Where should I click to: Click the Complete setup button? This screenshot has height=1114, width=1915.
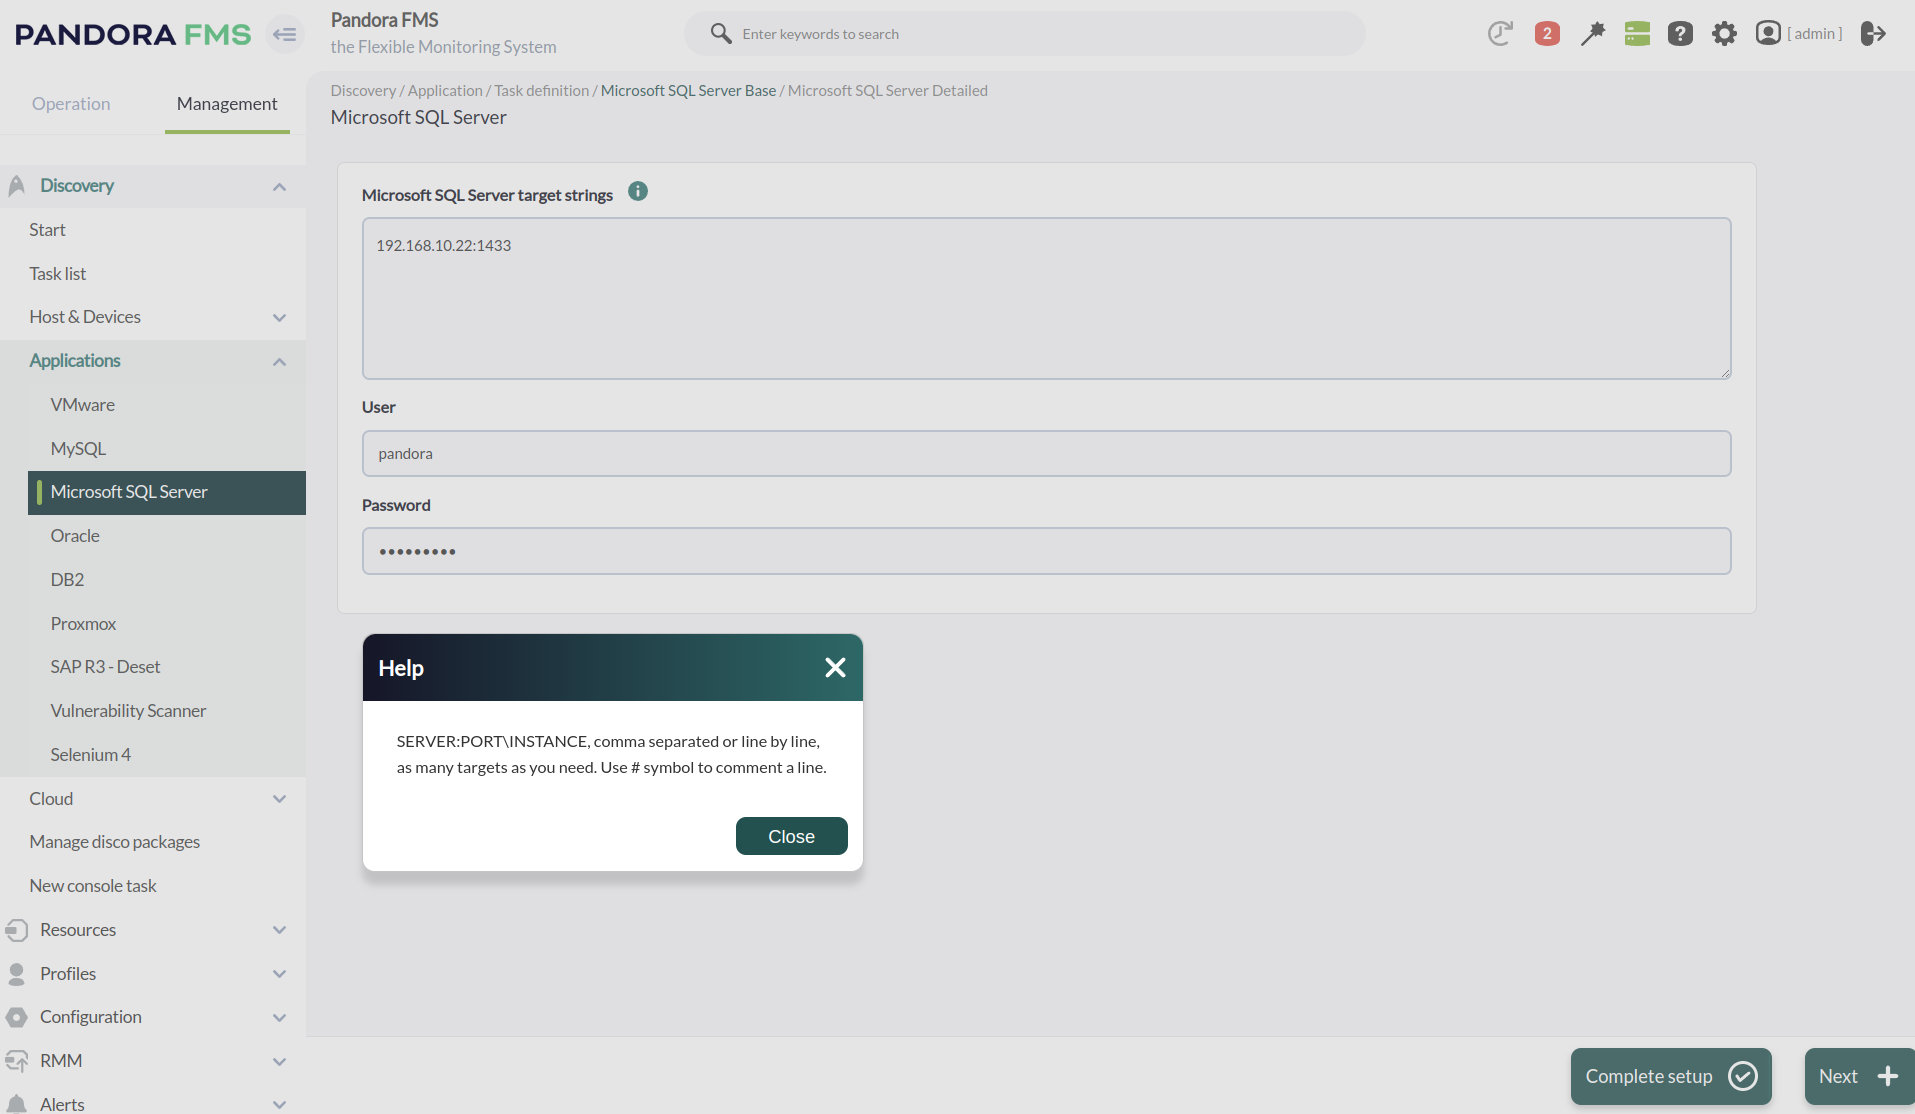pos(1670,1076)
